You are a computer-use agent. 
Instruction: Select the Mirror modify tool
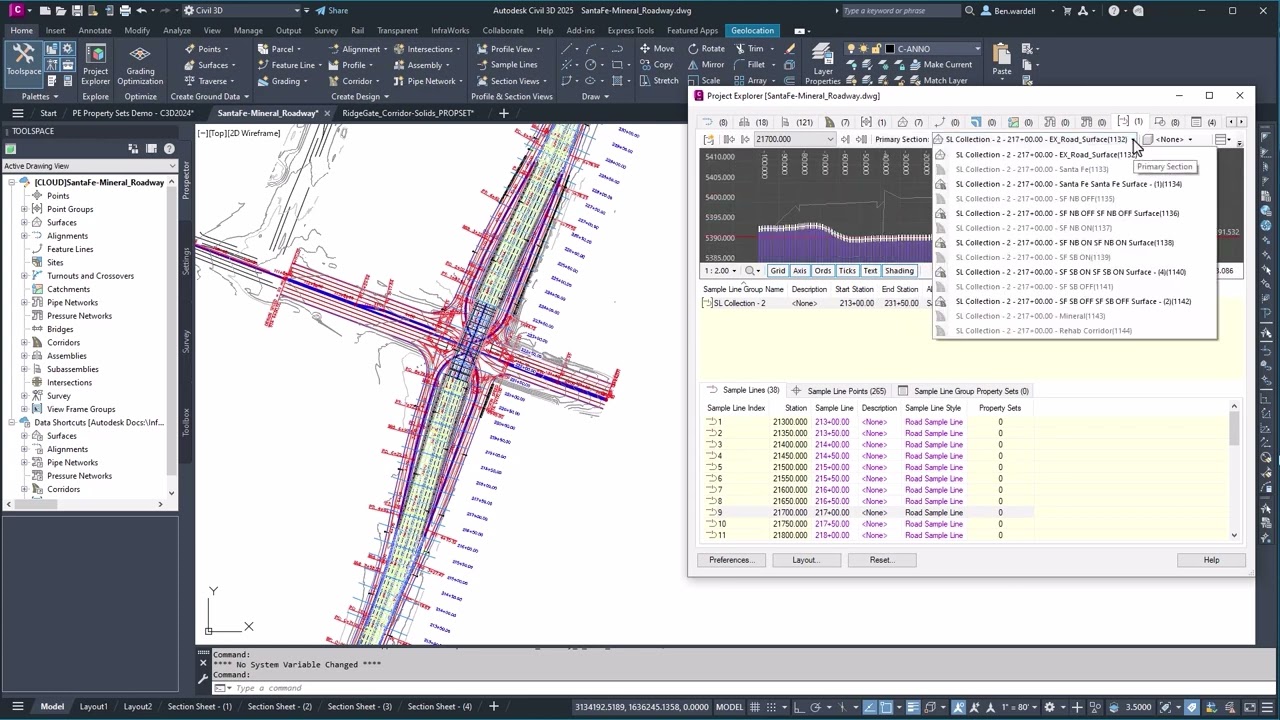click(x=704, y=65)
